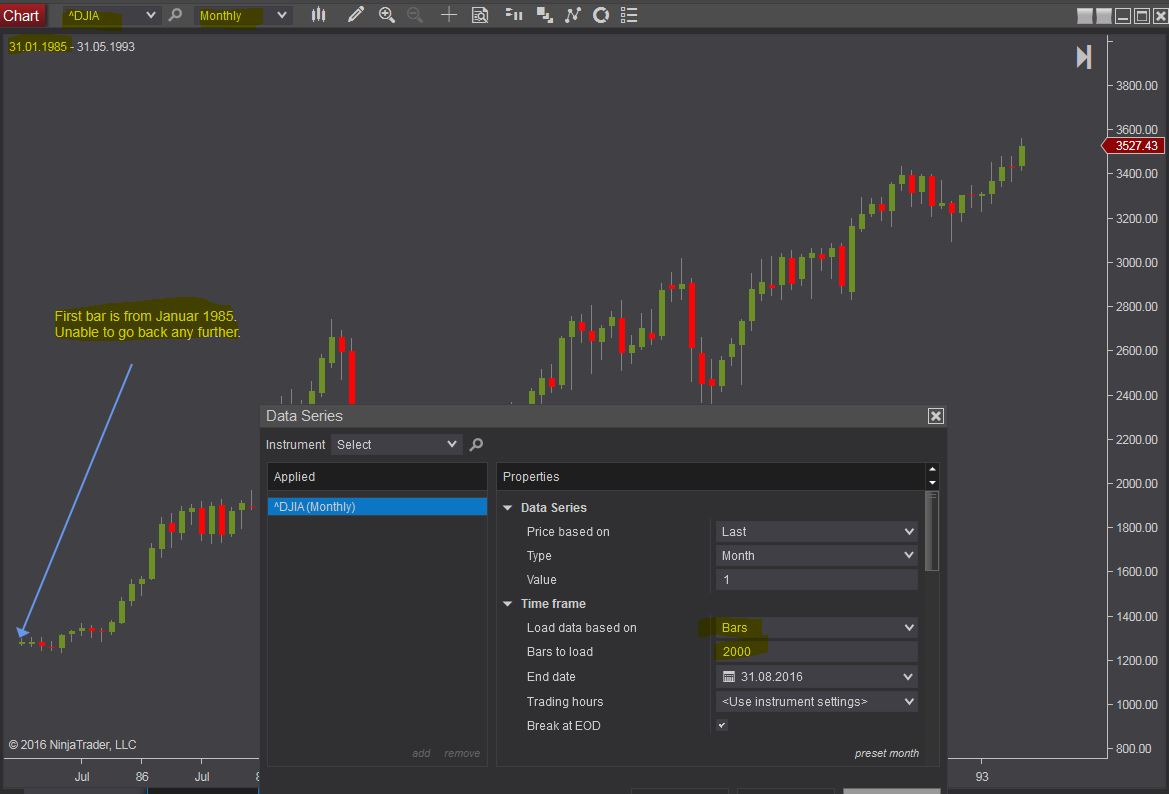Screen dimensions: 1169x794
Task: Open the Indicators zigzag line icon
Action: click(573, 15)
